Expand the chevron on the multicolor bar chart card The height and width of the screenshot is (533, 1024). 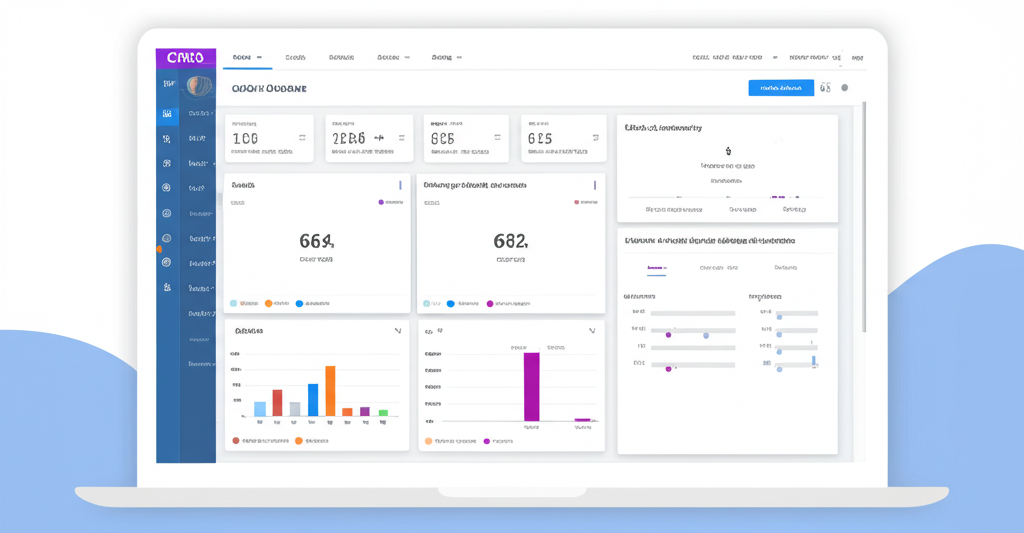coord(398,331)
